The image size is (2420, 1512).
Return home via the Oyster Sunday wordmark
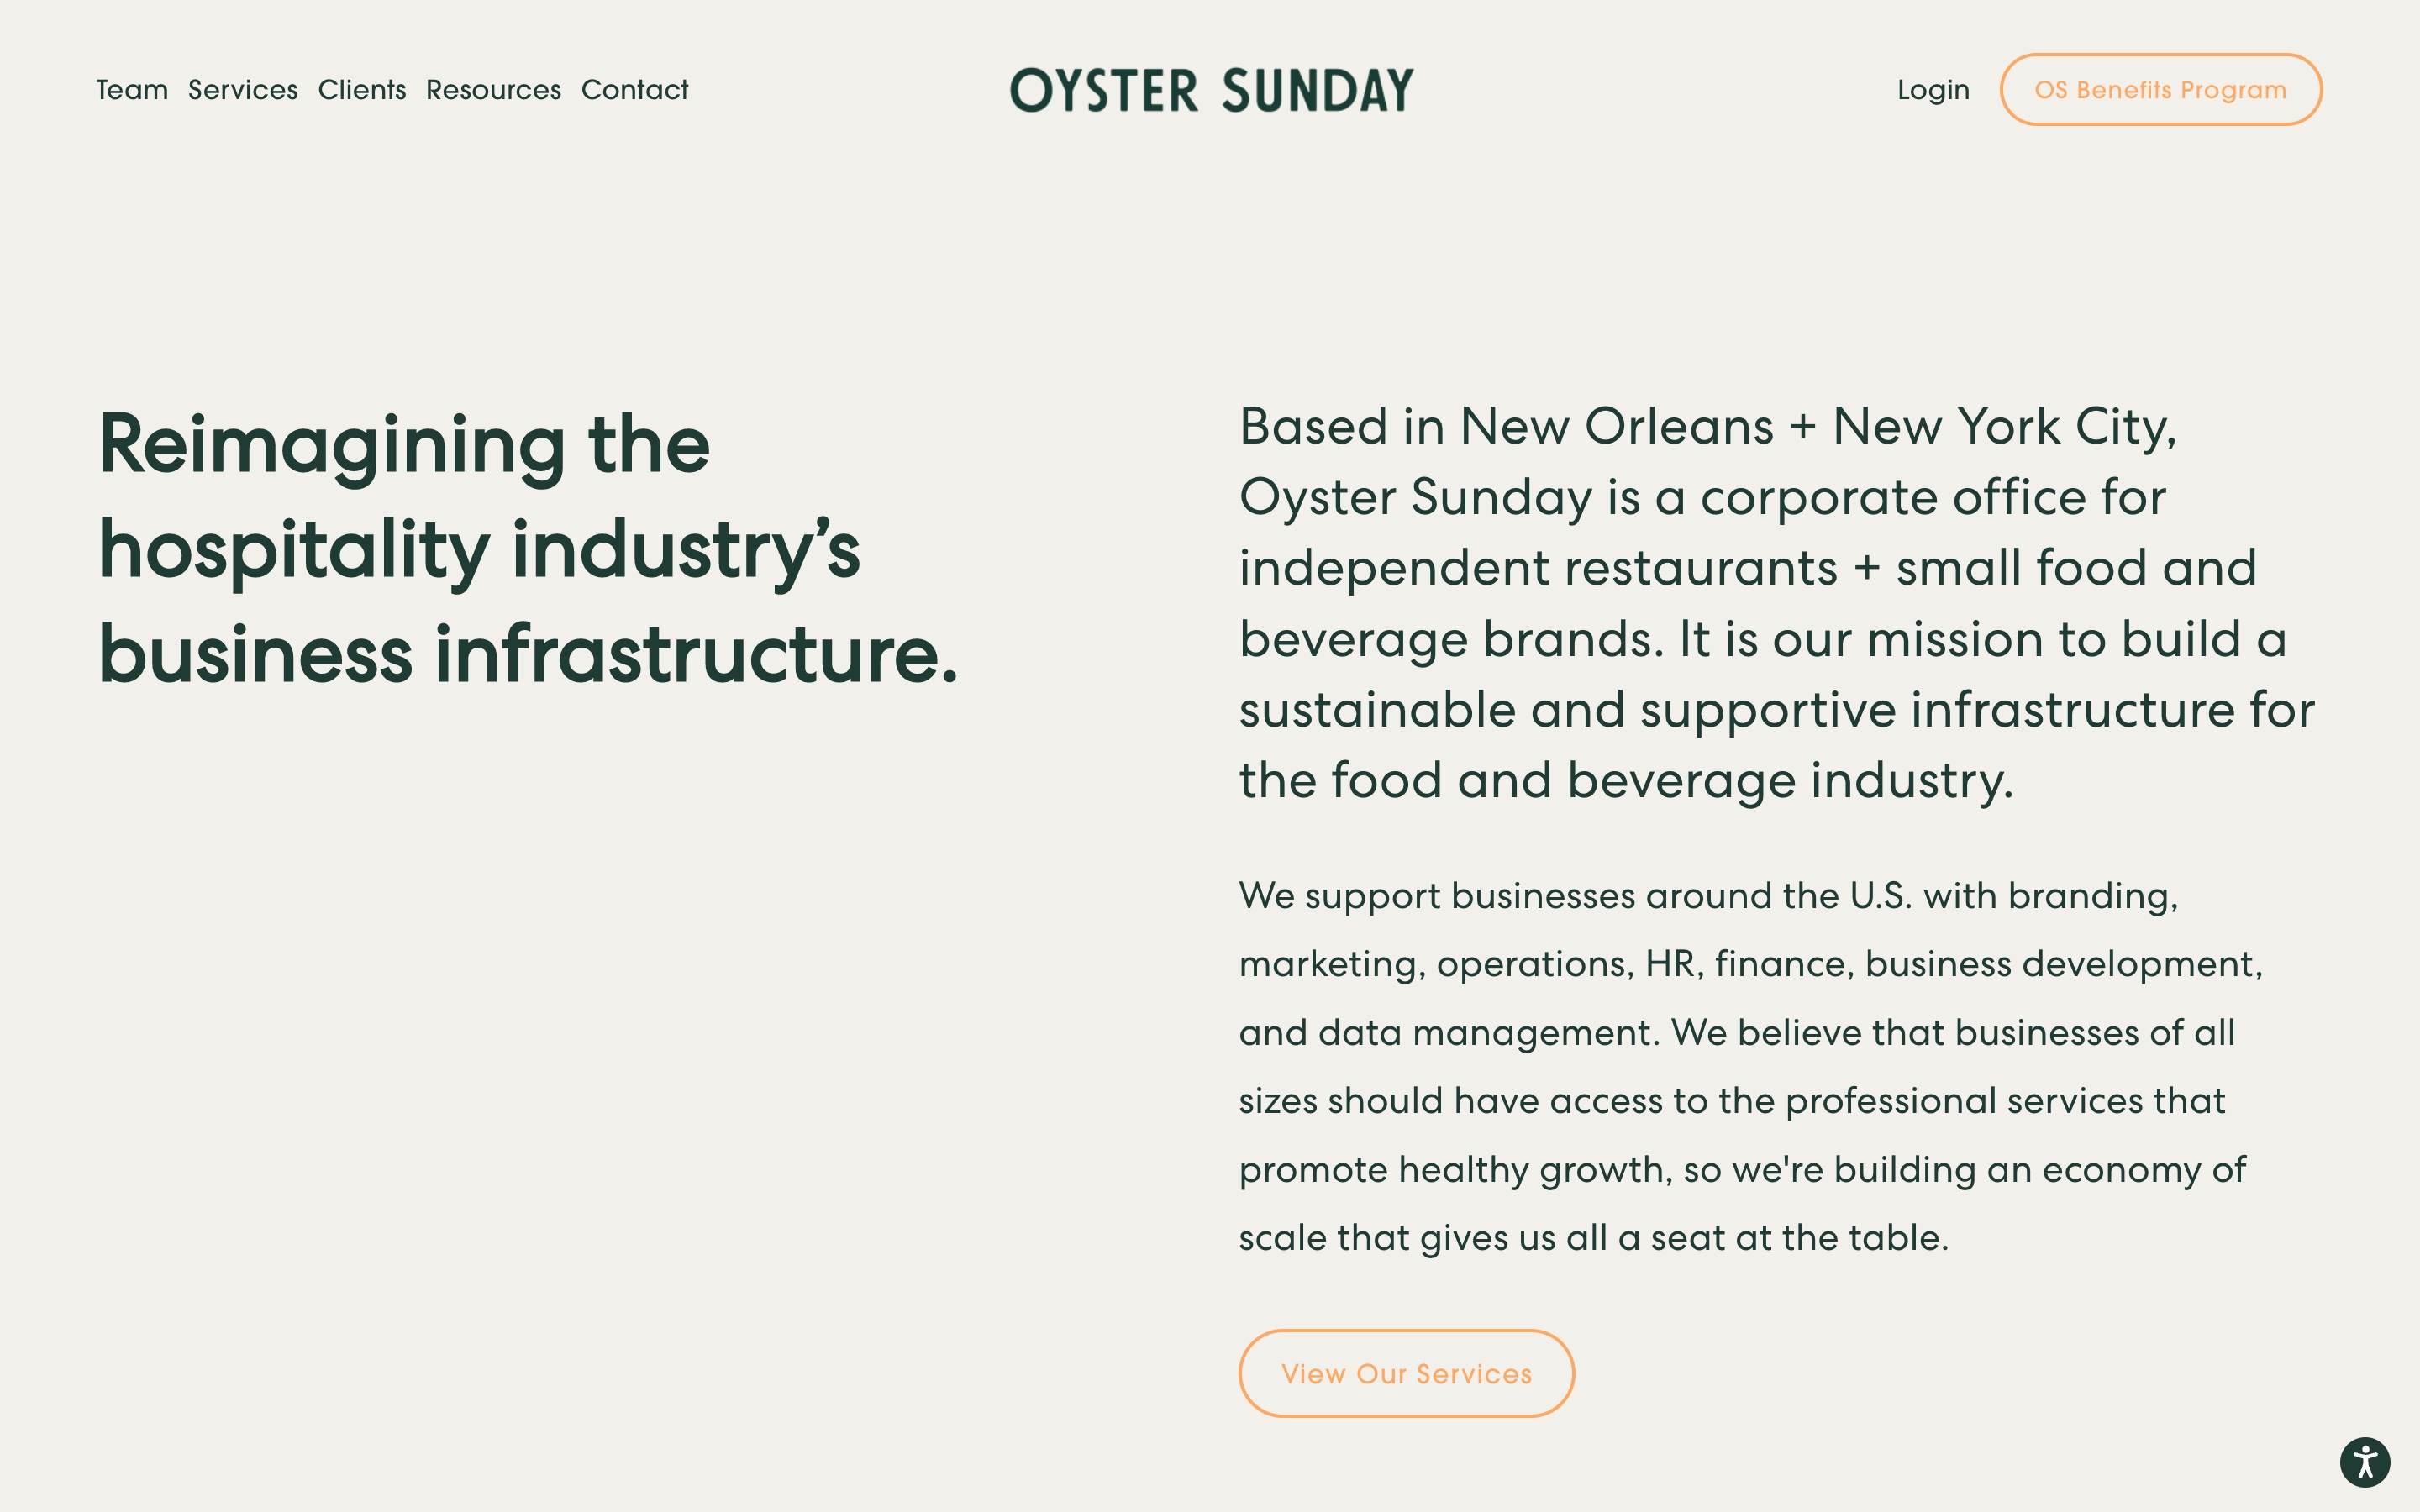(1210, 89)
